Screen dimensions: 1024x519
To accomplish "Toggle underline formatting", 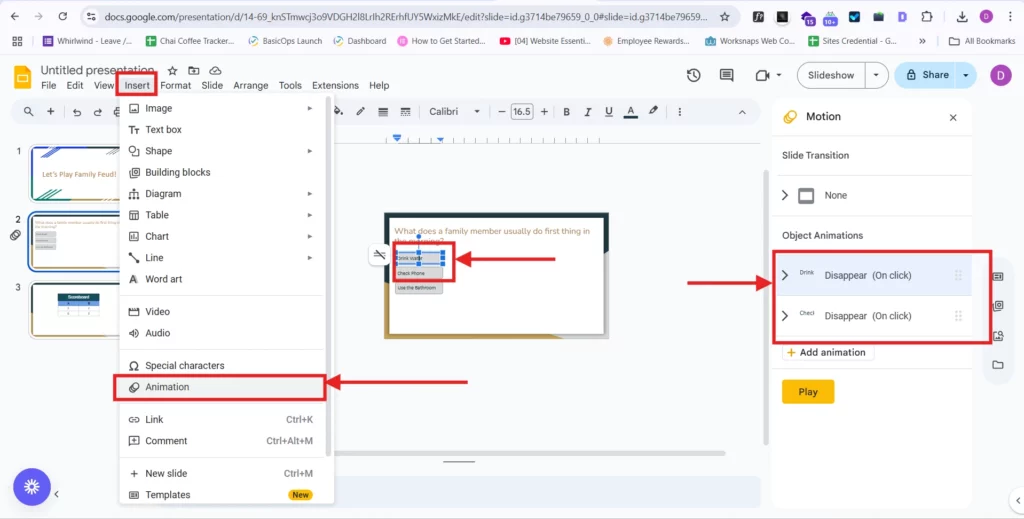I will [608, 112].
